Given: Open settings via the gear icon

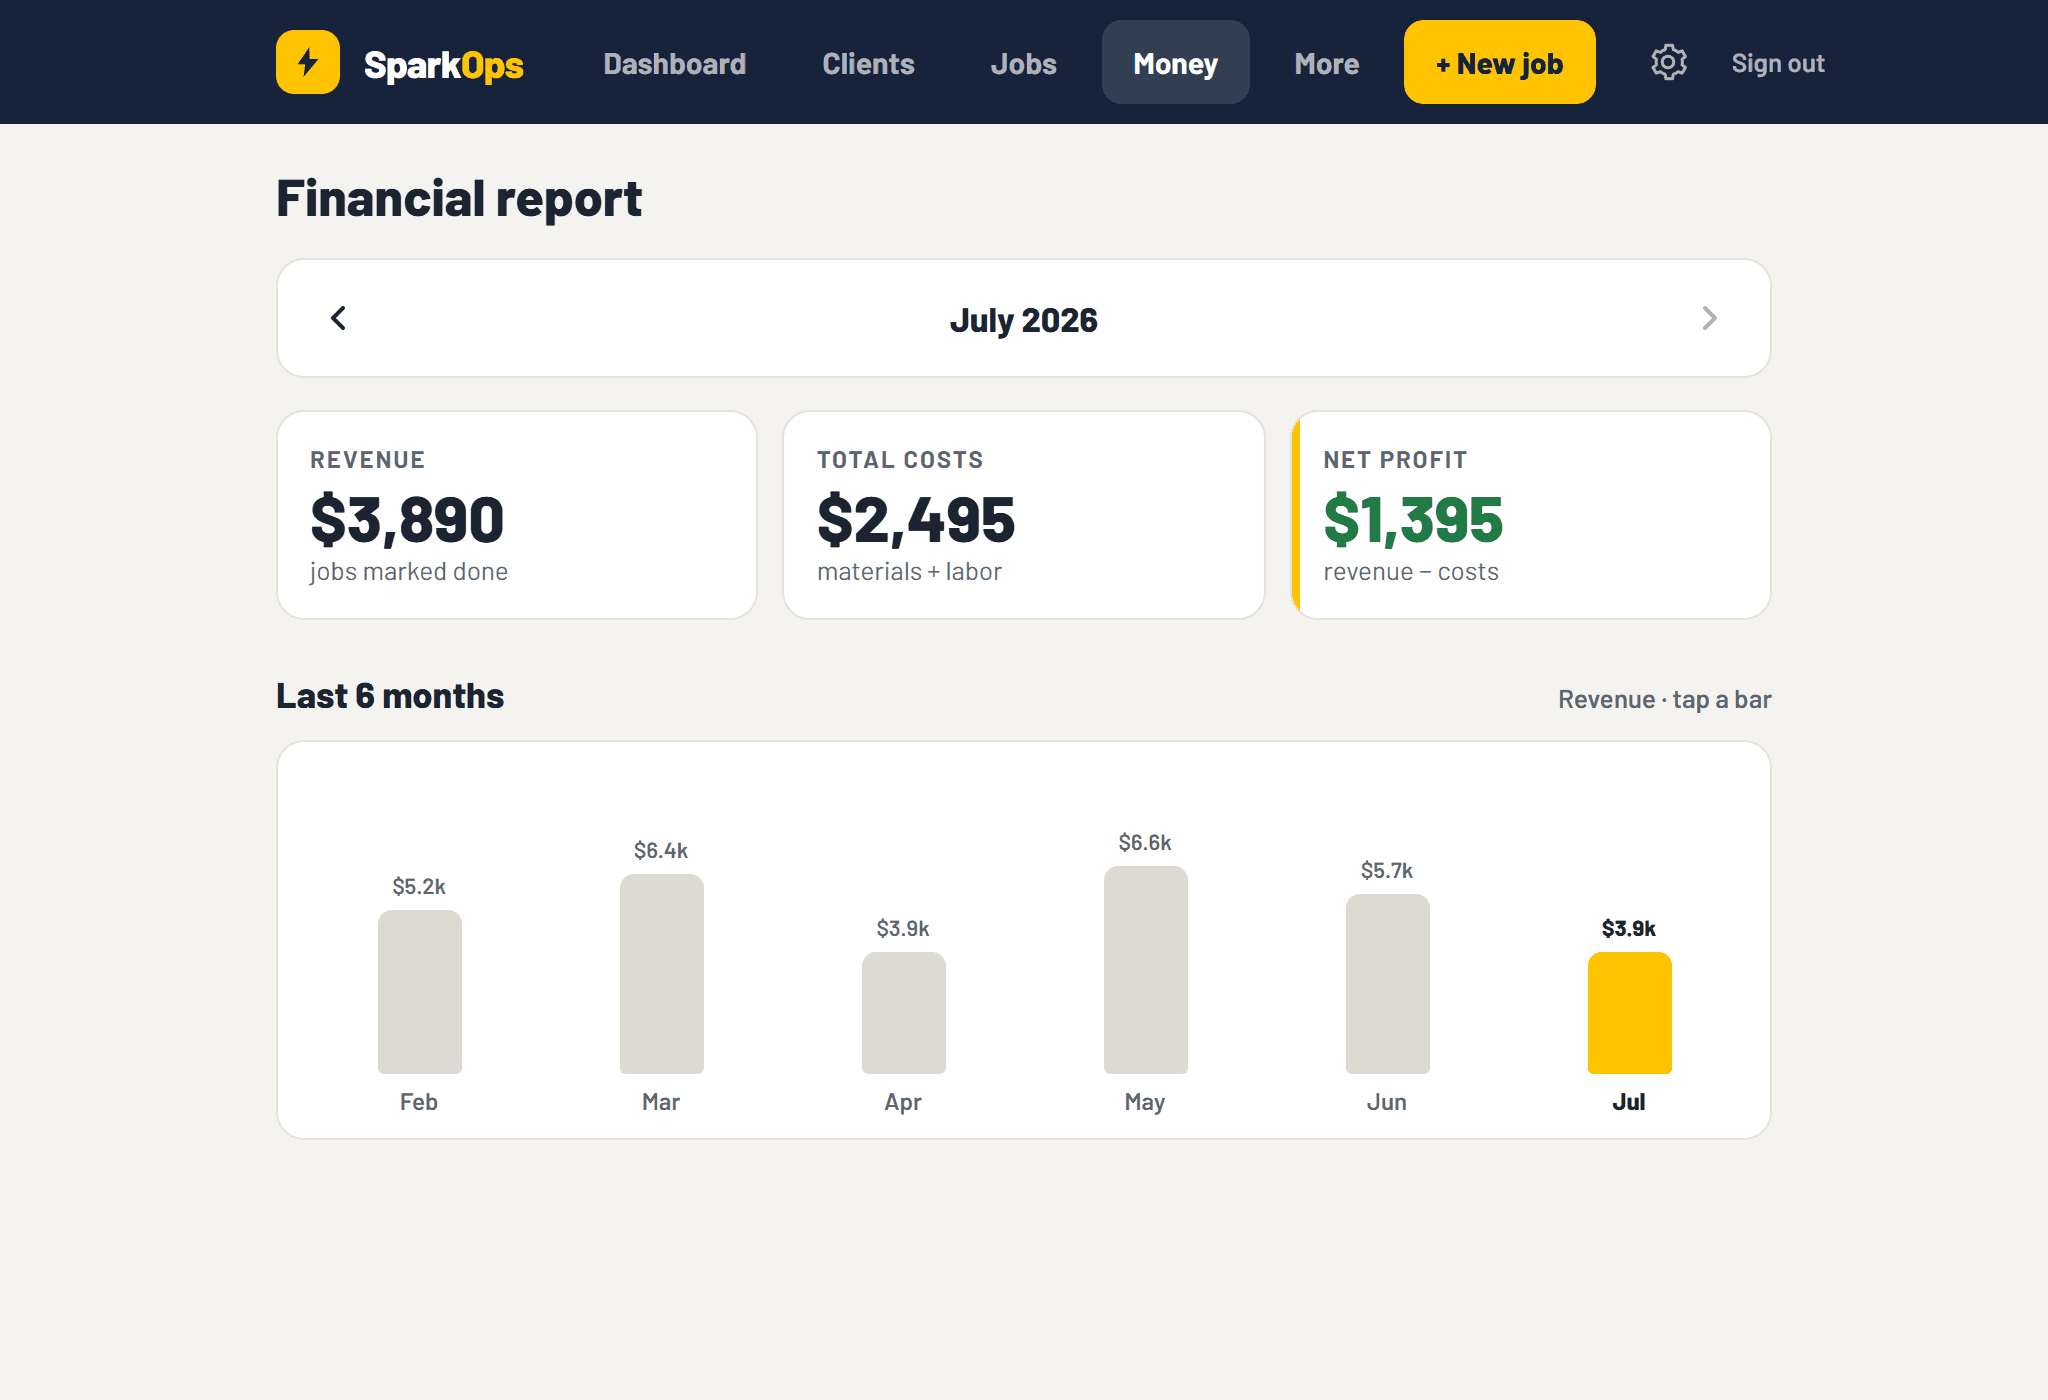Looking at the screenshot, I should click(1668, 62).
